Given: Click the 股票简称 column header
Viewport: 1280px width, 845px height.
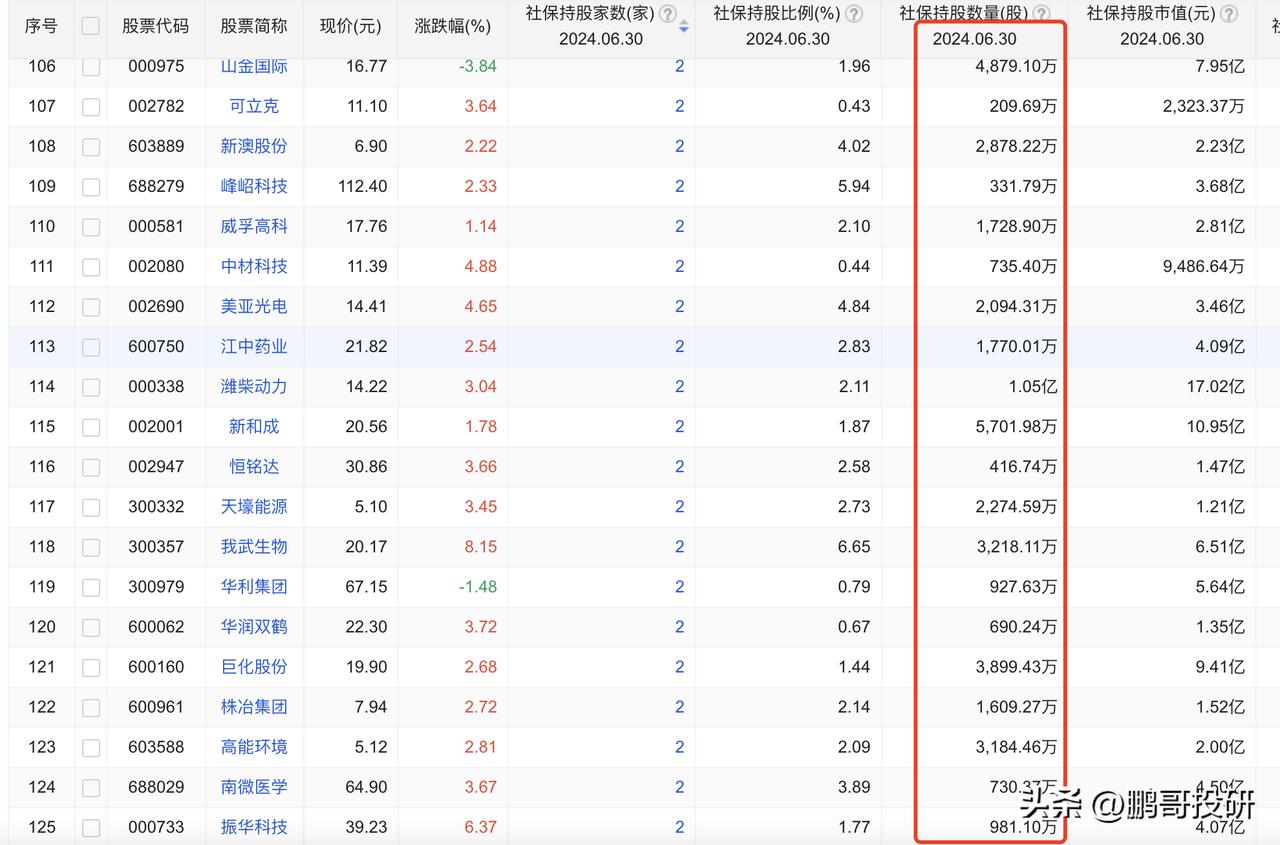Looking at the screenshot, I should [254, 26].
